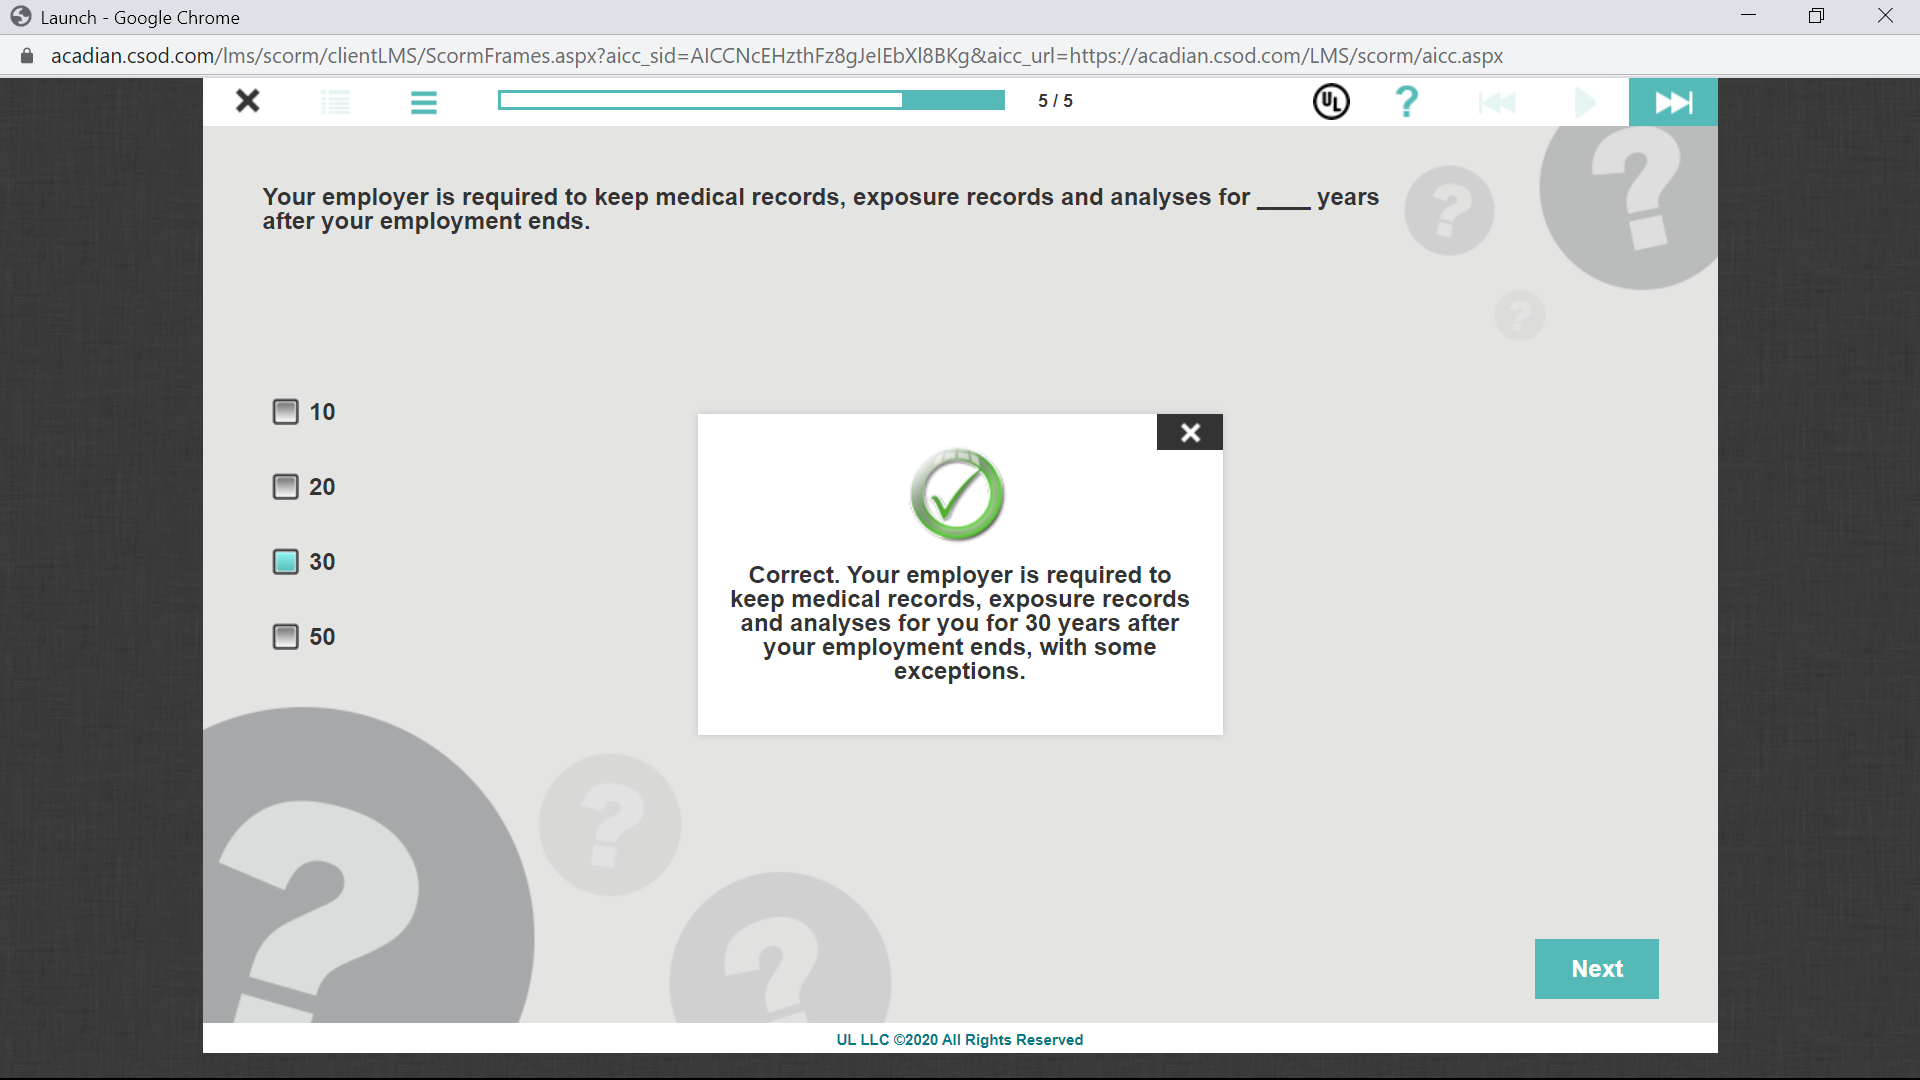Click the UL LLC copyright footer text

tap(959, 1039)
